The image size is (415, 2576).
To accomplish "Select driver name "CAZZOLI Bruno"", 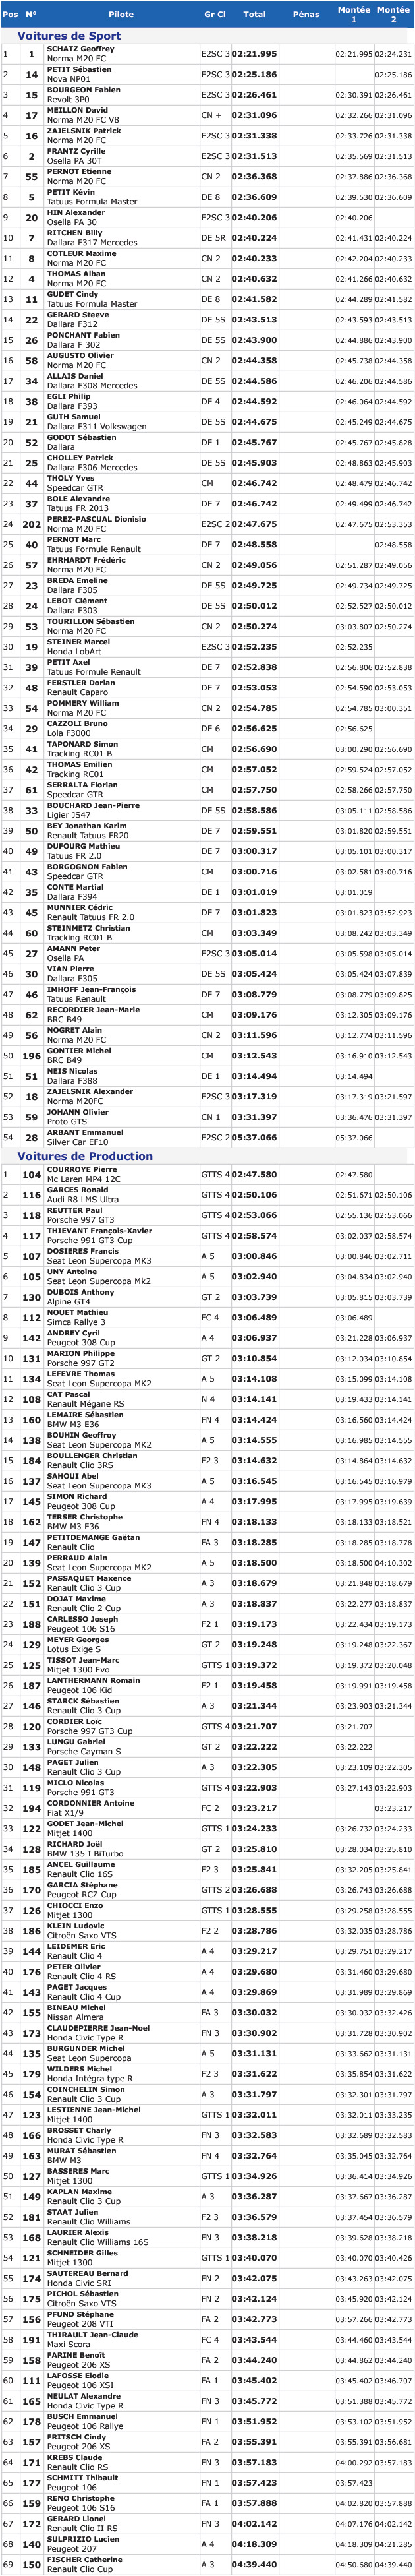I will (77, 723).
